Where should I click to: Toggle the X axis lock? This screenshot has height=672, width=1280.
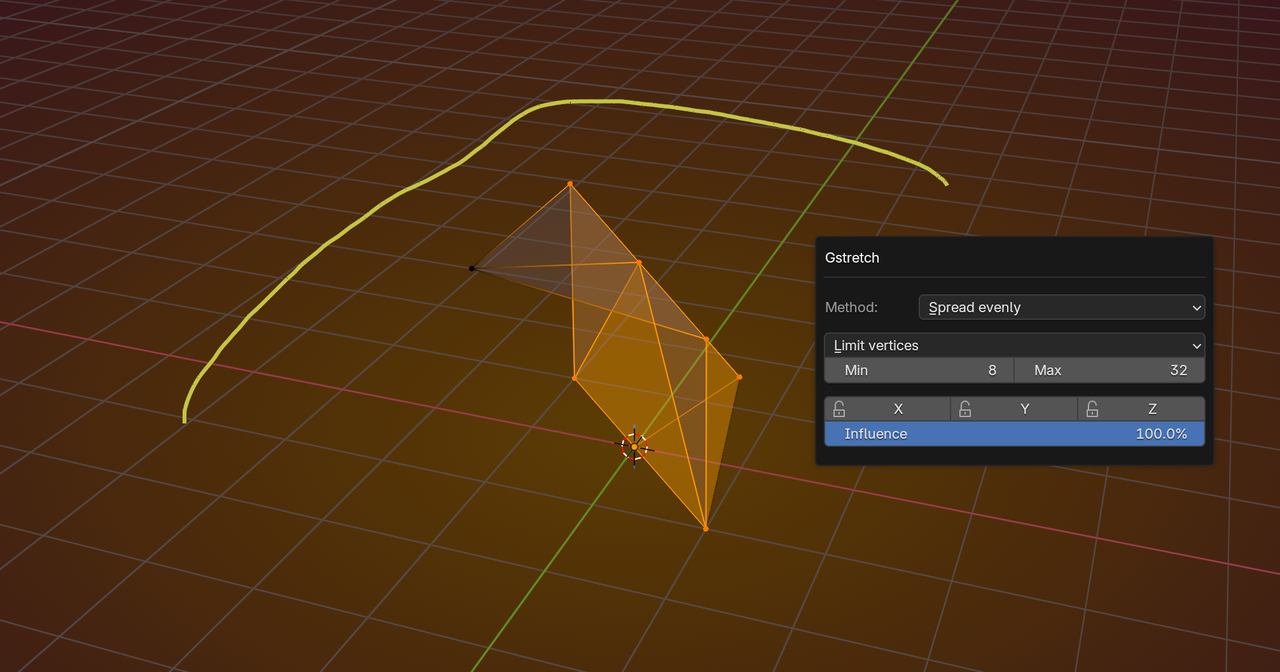pos(887,409)
